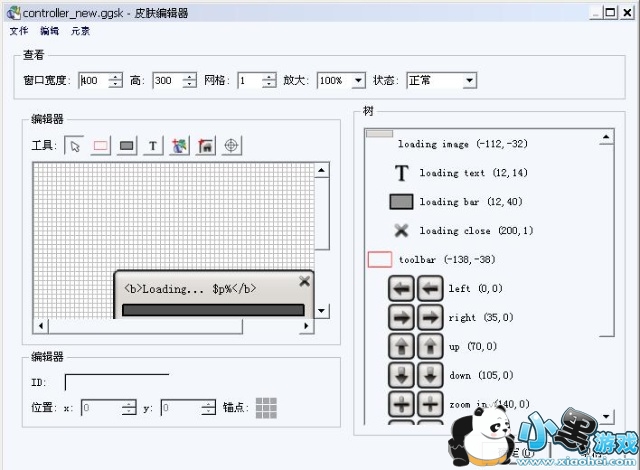Click first up arrow icon in tree
The width and height of the screenshot is (640, 470).
401,346
